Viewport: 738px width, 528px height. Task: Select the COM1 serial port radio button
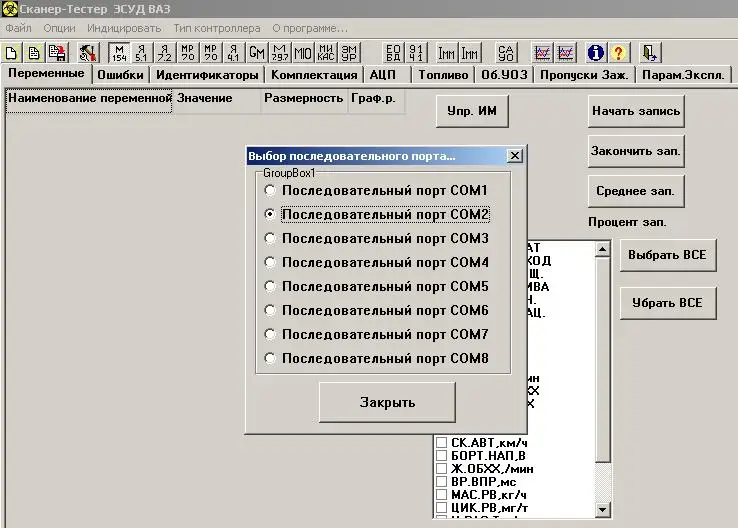[270, 190]
